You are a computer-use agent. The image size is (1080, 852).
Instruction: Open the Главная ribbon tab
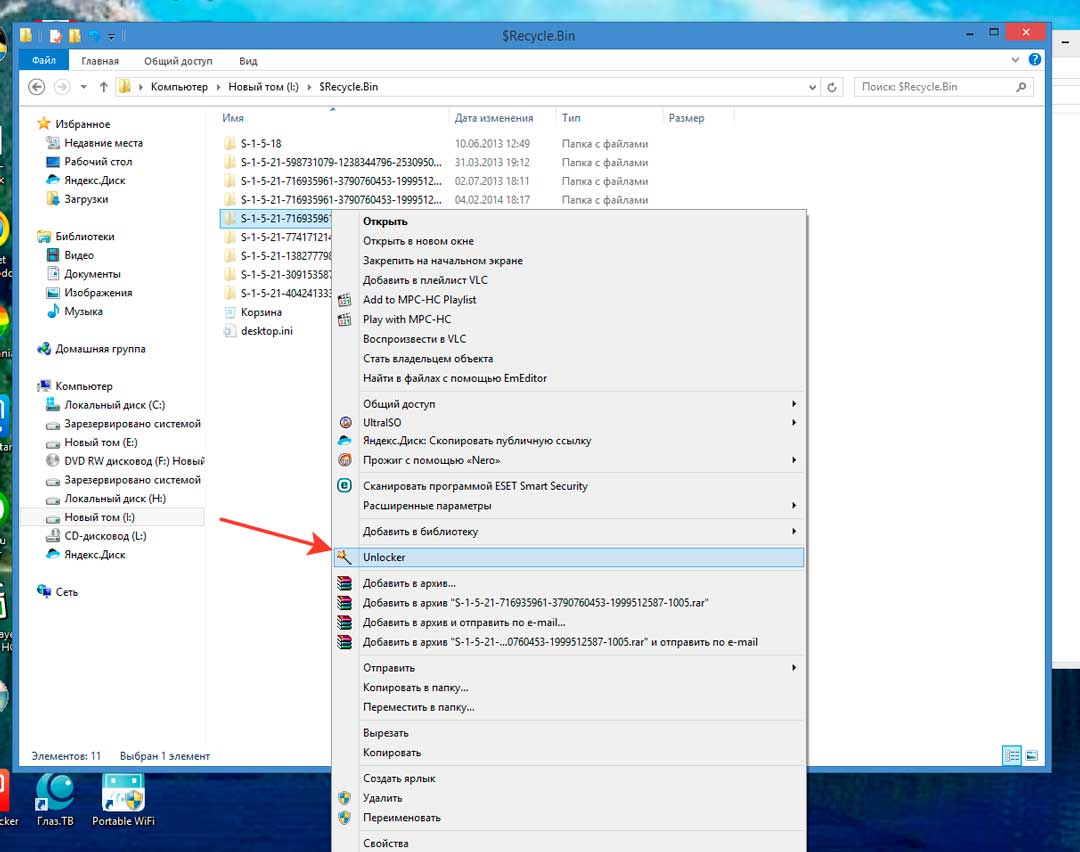(x=100, y=61)
